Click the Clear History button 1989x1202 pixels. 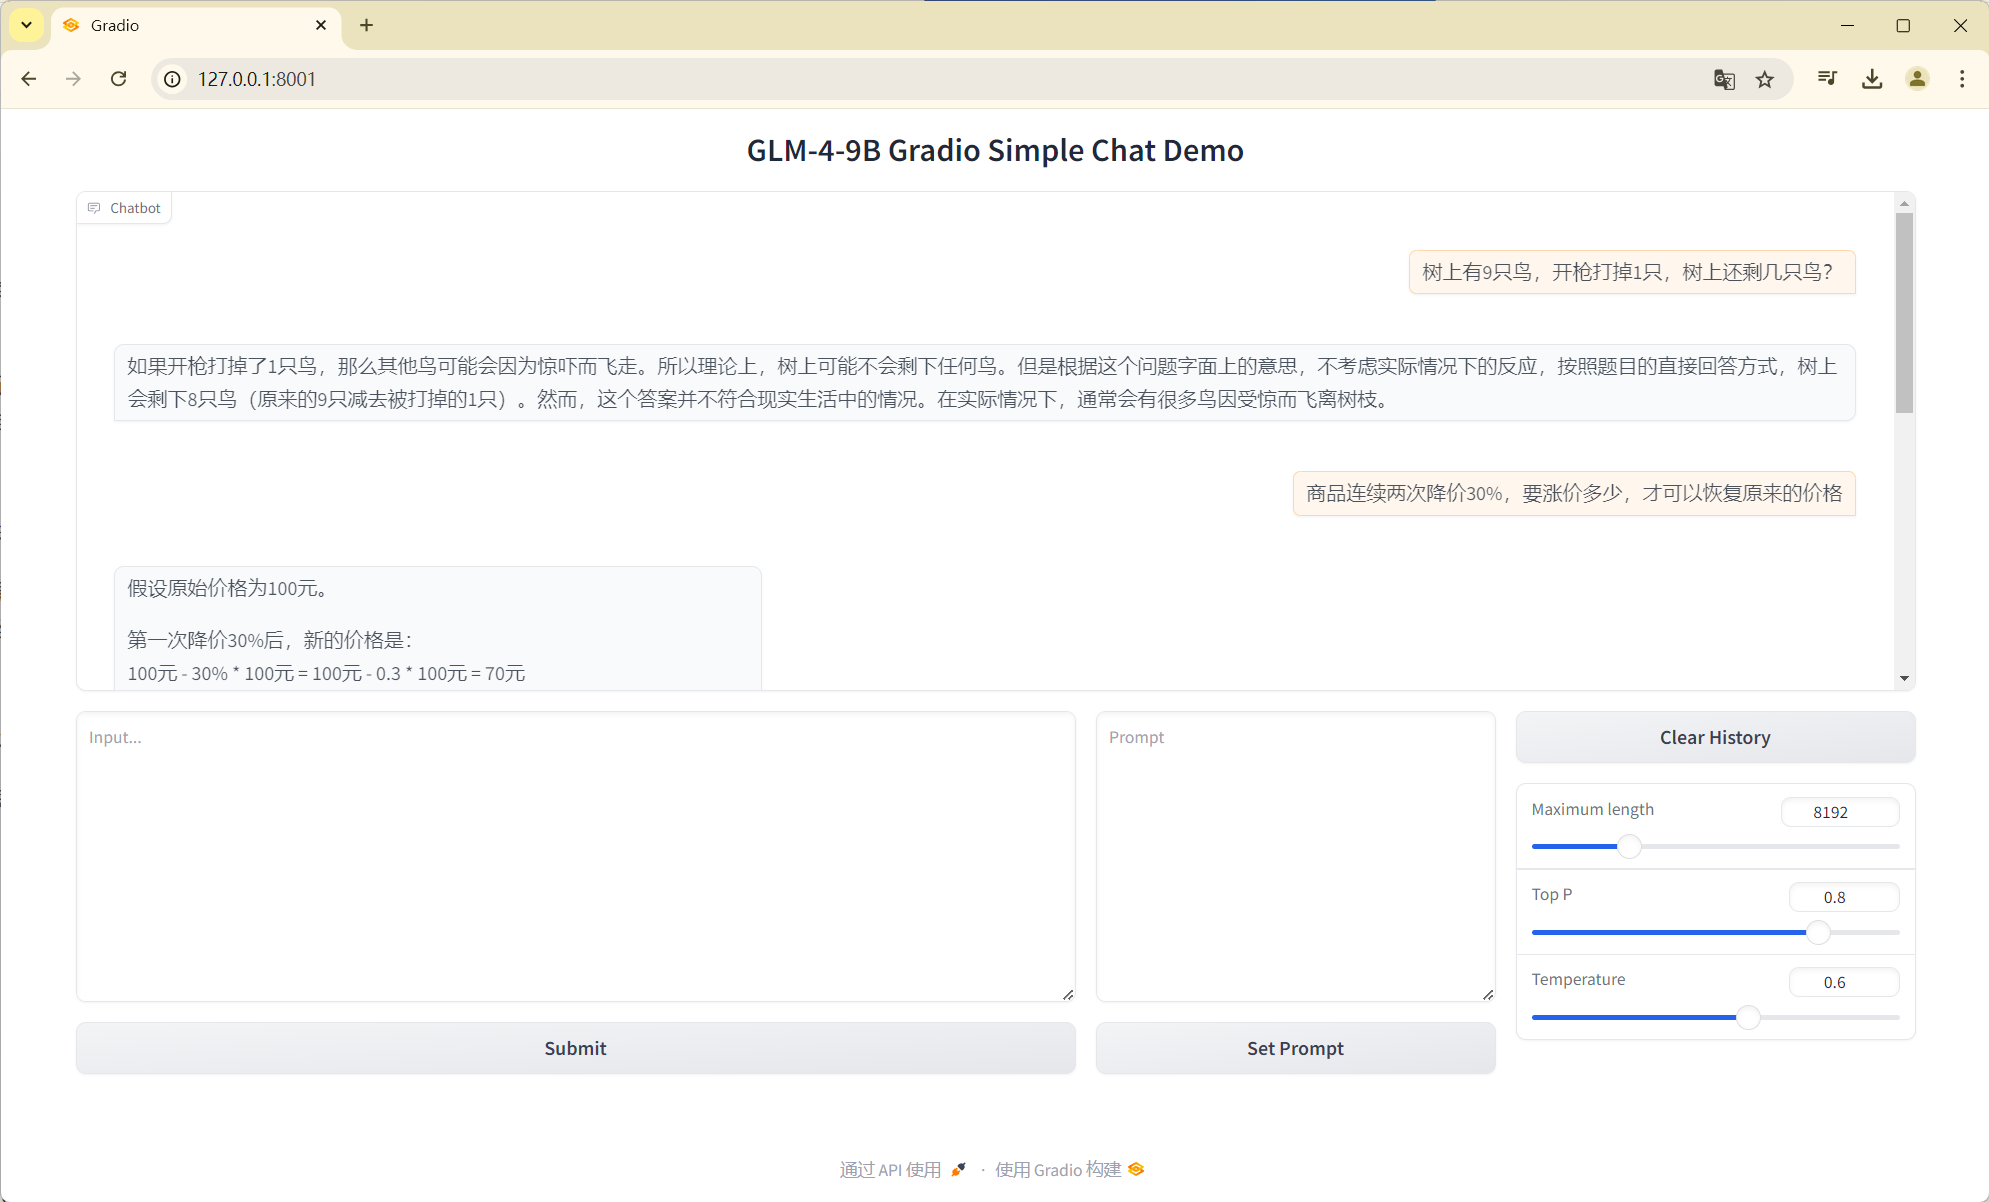click(1714, 737)
